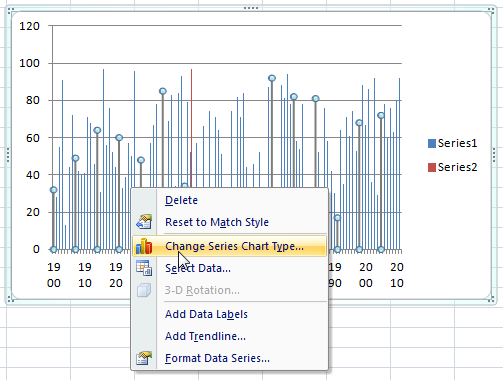Click the 60 vertical axis label
The image size is (503, 380).
pos(33,138)
